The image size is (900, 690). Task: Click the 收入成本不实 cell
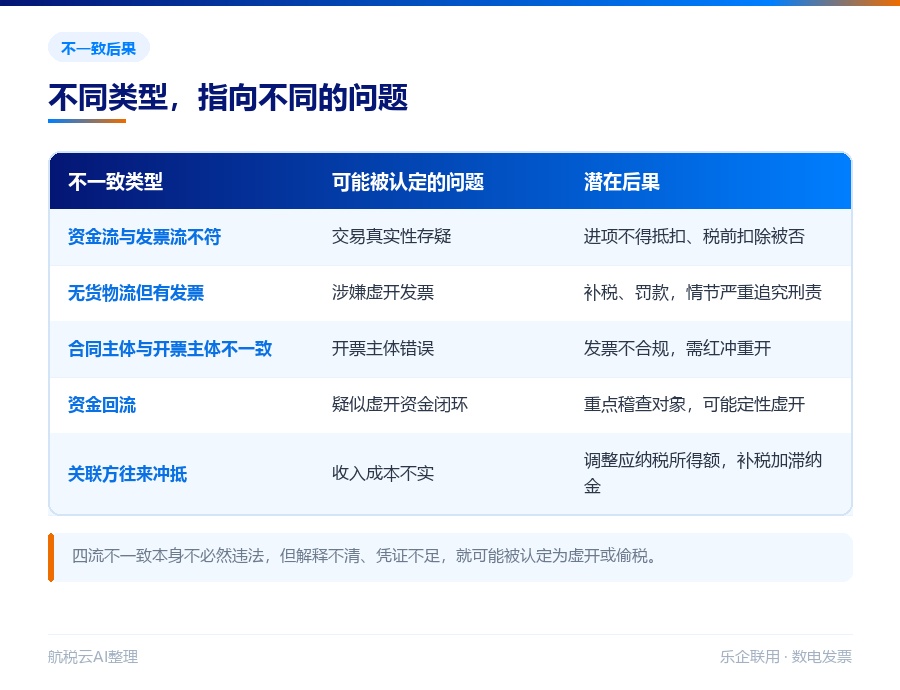pyautogui.click(x=383, y=474)
